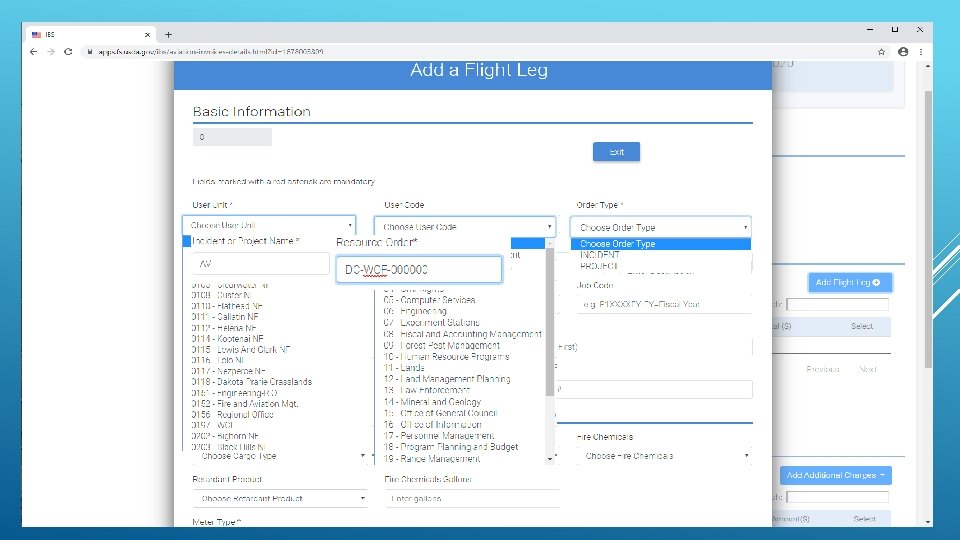Choose 05 - Computer Services user code
The image size is (960, 540).
pos(429,300)
